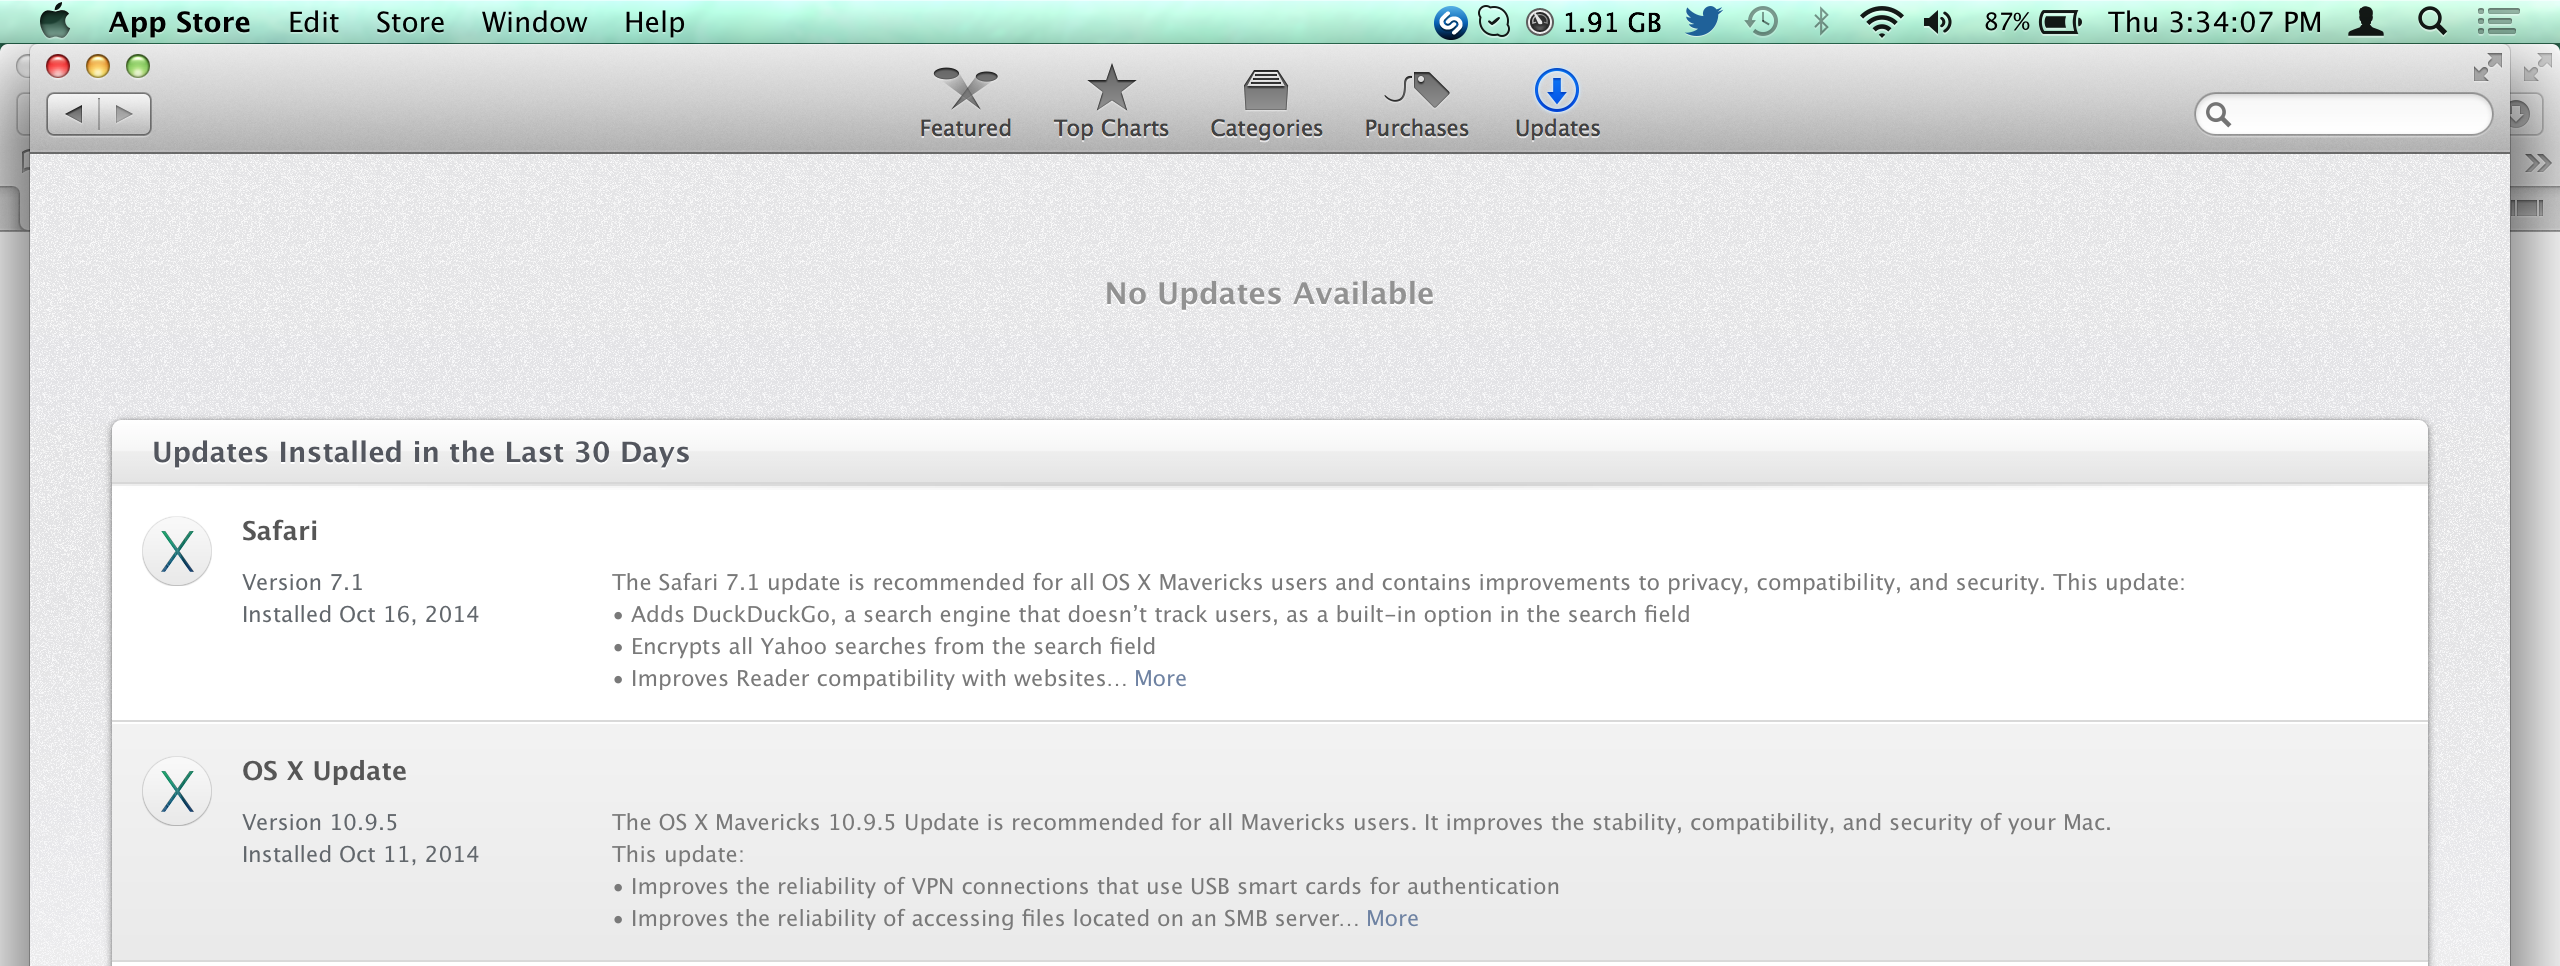Click the OS X Update icon
The image size is (2560, 966).
[x=177, y=791]
